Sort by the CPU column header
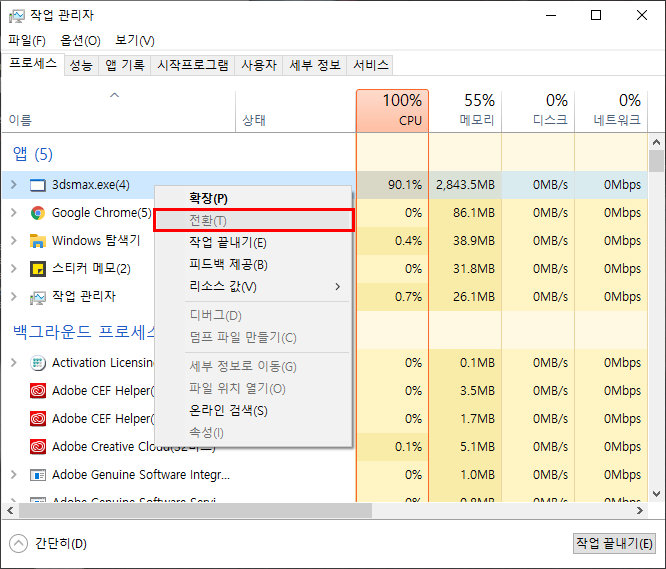The height and width of the screenshot is (569, 666). coord(392,111)
